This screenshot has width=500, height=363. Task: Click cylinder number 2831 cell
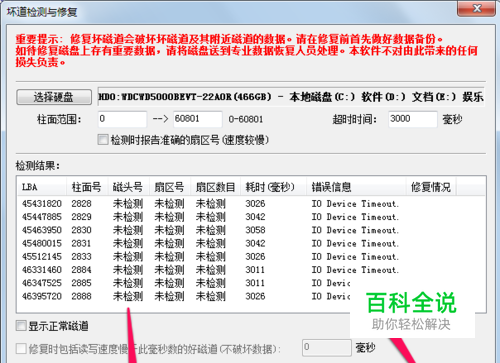point(81,243)
